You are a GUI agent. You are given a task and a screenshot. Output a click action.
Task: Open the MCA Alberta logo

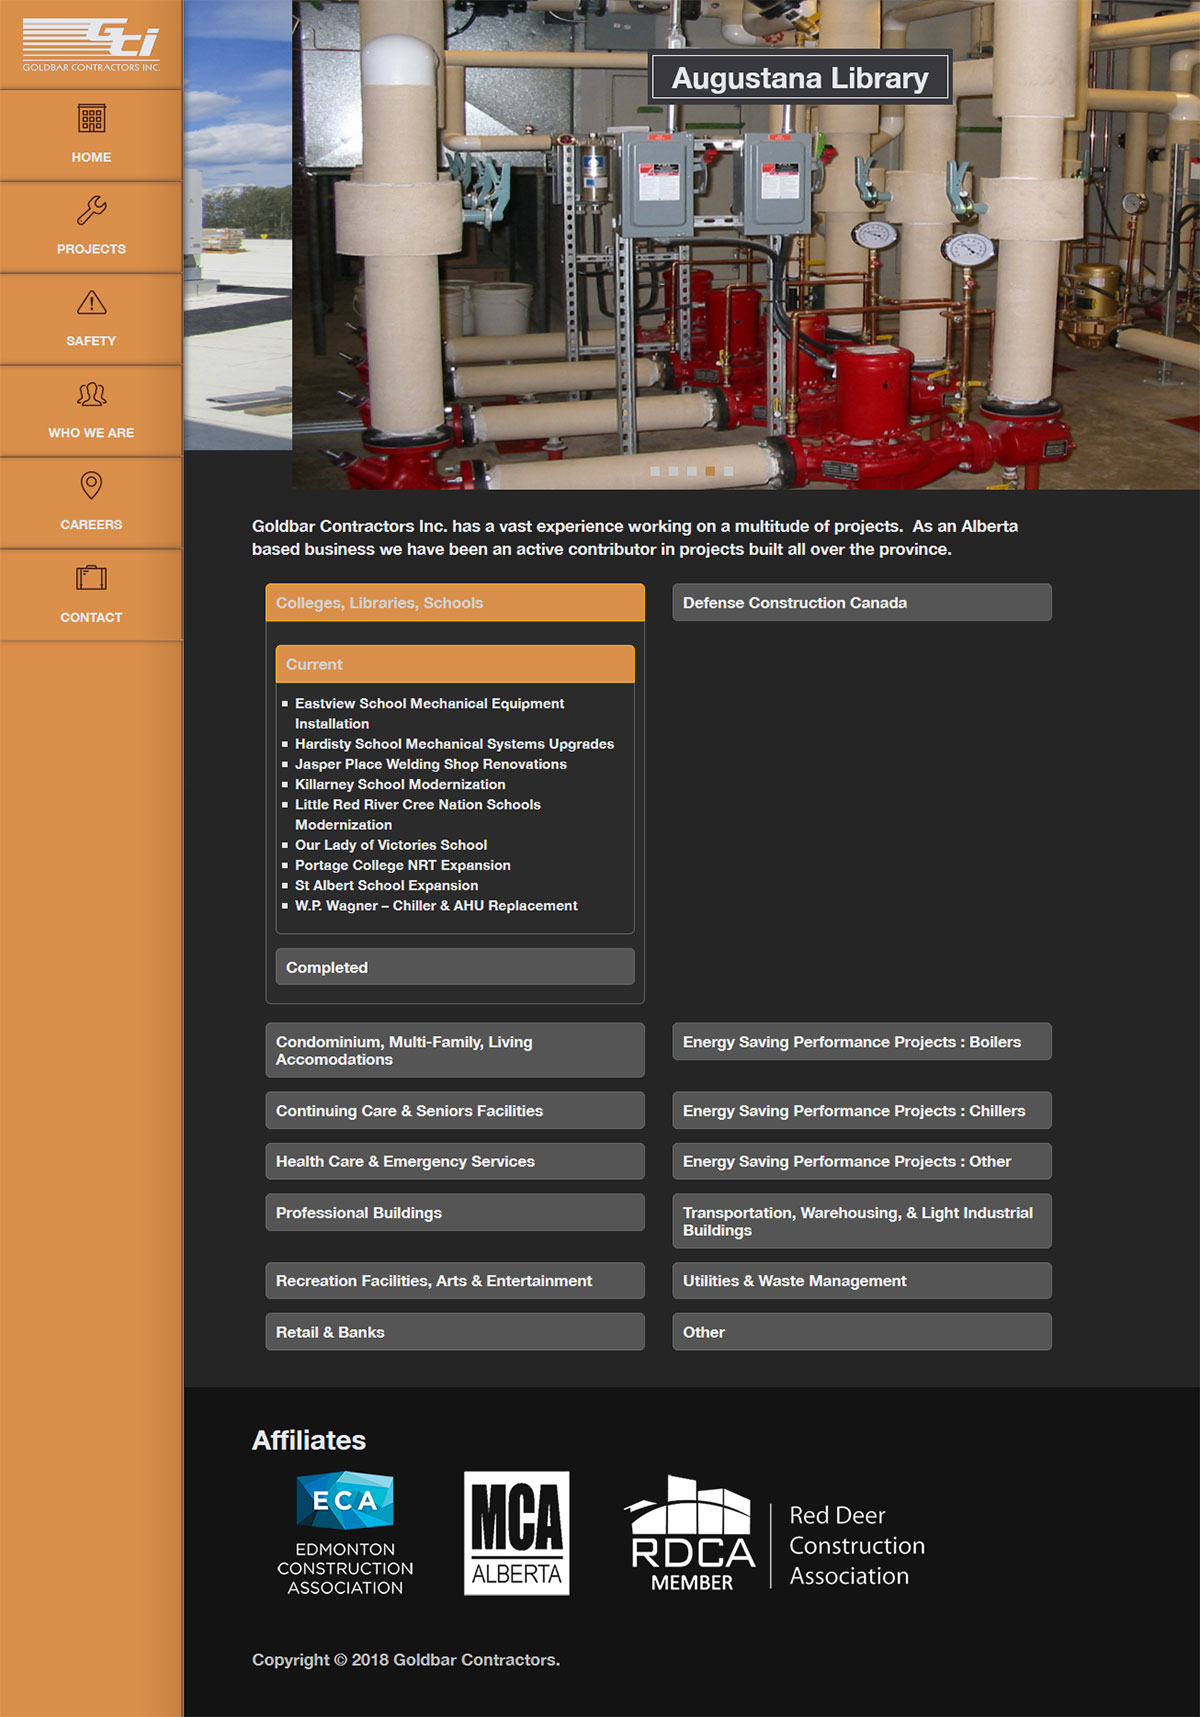[517, 1533]
